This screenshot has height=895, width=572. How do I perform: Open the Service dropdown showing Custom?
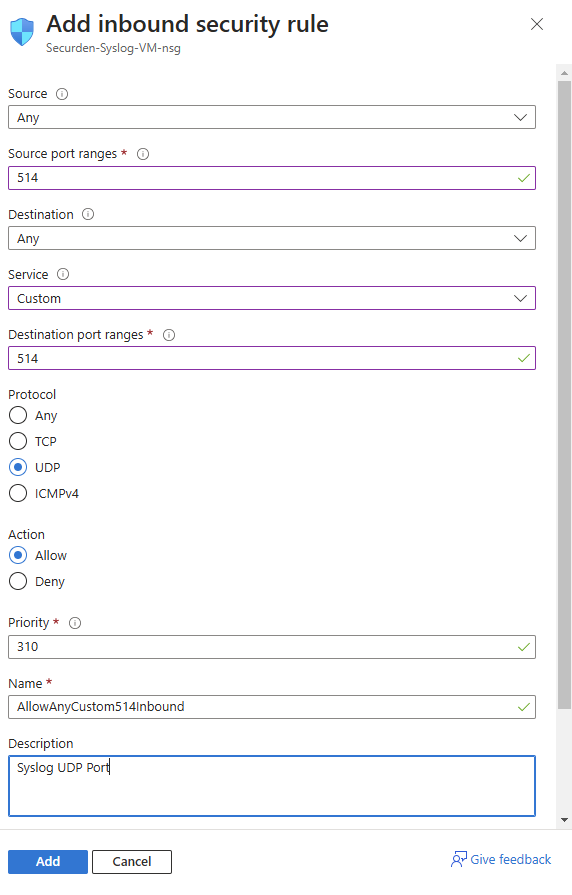(x=272, y=299)
